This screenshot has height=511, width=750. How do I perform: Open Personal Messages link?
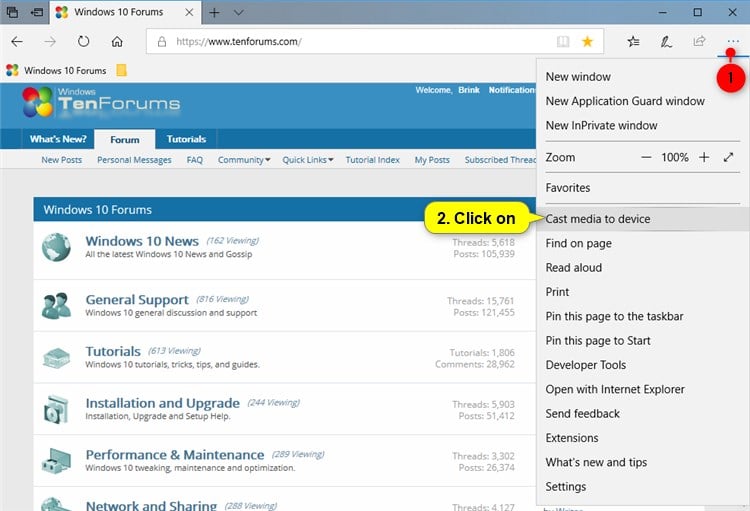[x=134, y=160]
